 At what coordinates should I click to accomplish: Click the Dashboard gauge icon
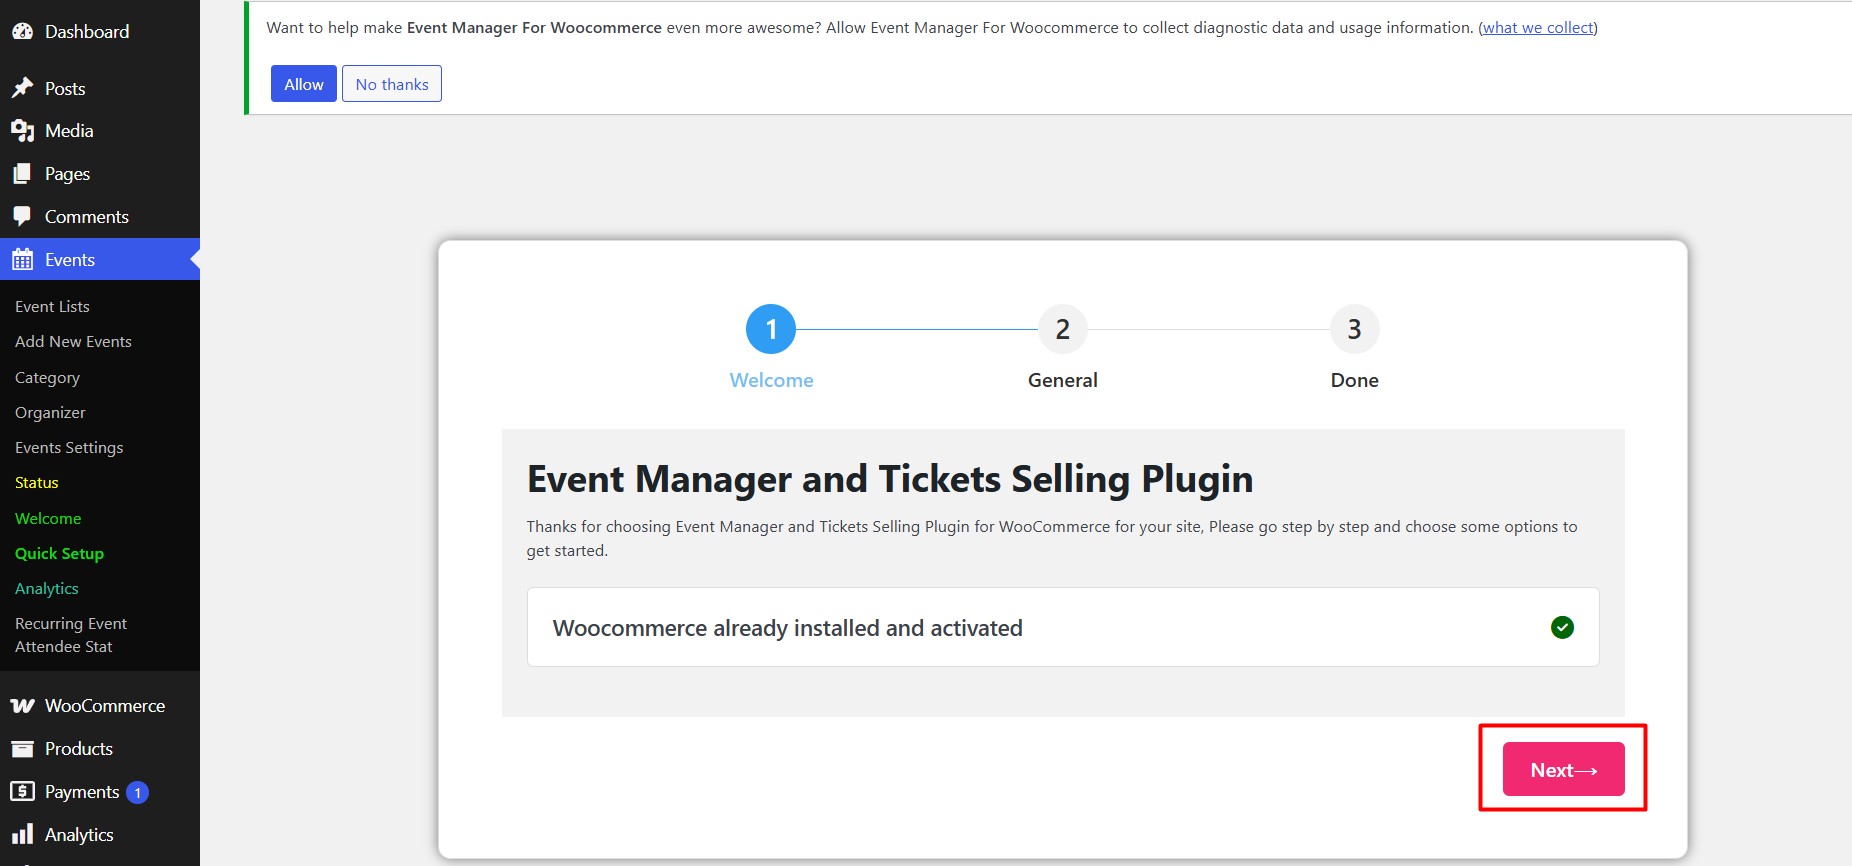[22, 31]
